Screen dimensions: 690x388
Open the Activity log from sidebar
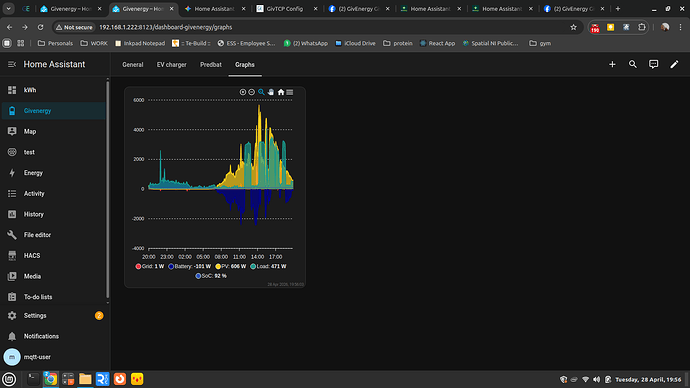(53, 194)
